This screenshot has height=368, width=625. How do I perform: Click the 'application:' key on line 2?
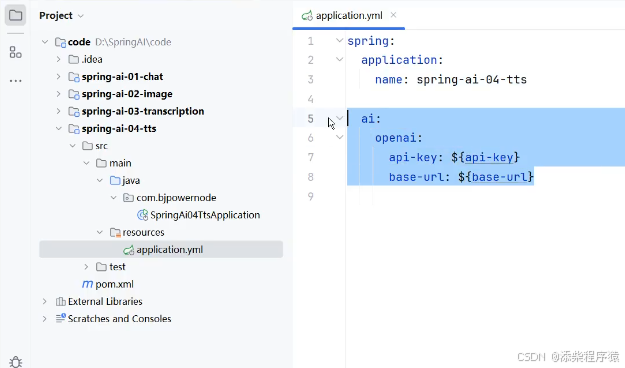[x=402, y=60]
